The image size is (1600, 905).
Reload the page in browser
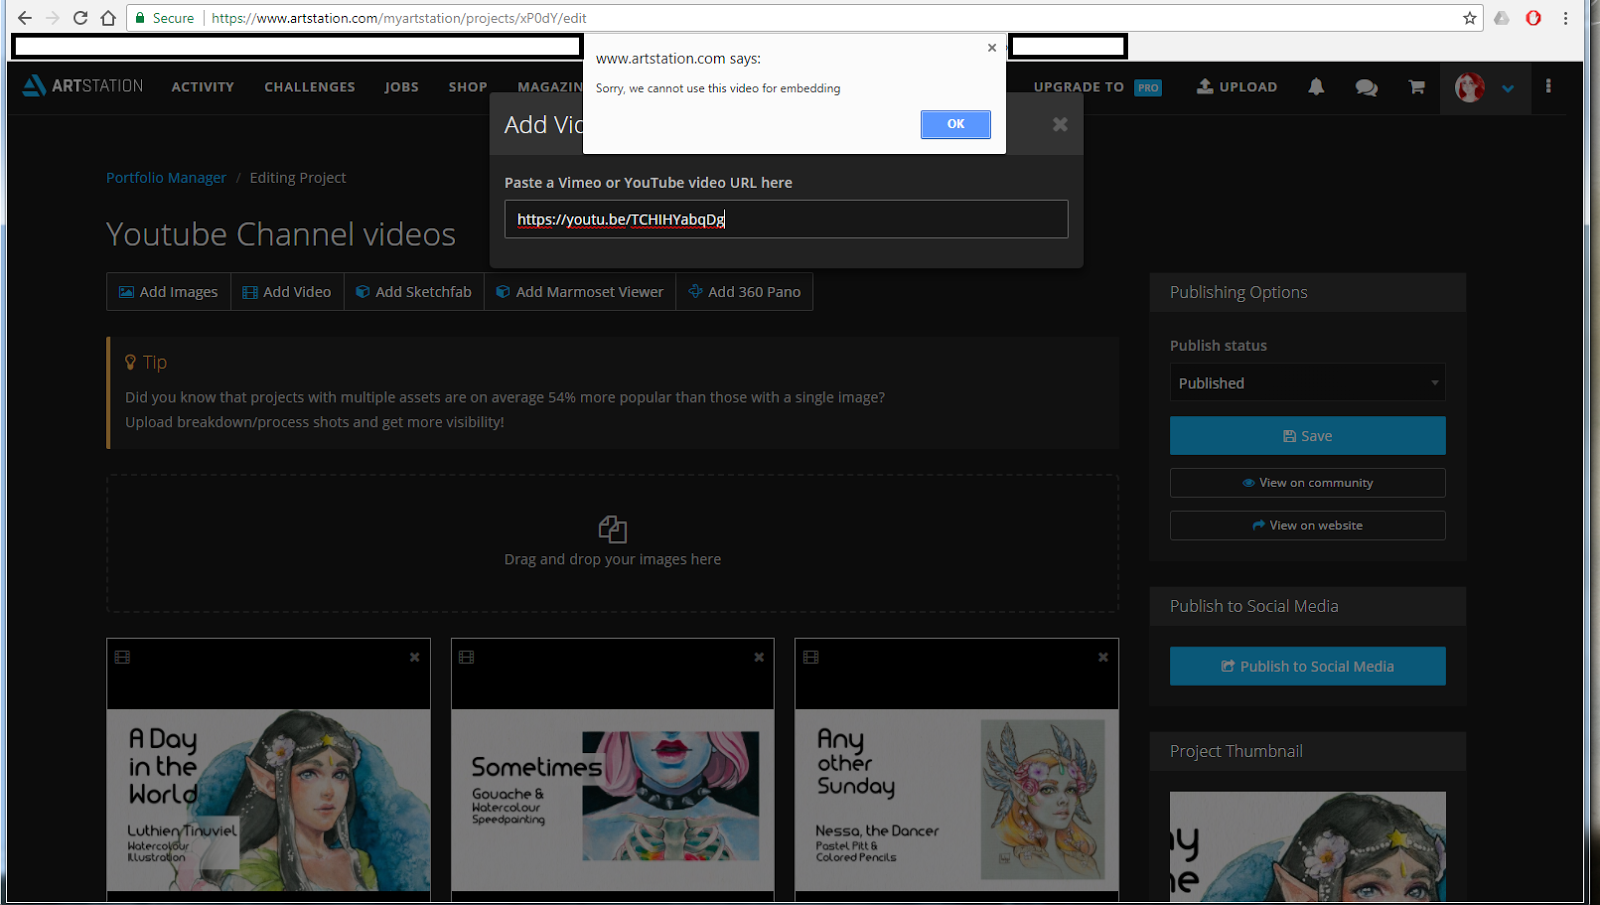(80, 18)
